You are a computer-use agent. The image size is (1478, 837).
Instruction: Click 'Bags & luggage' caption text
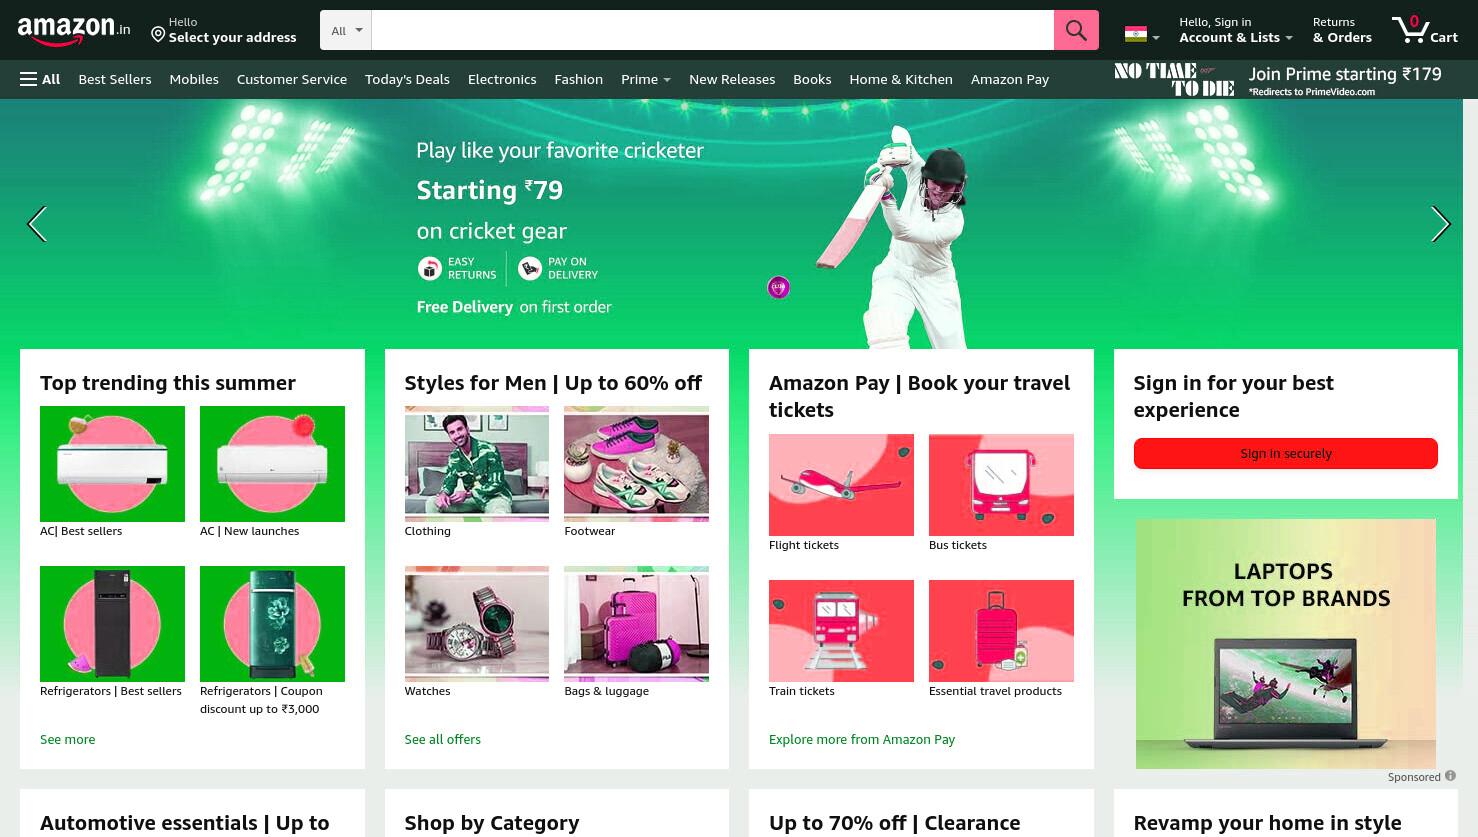pyautogui.click(x=607, y=691)
